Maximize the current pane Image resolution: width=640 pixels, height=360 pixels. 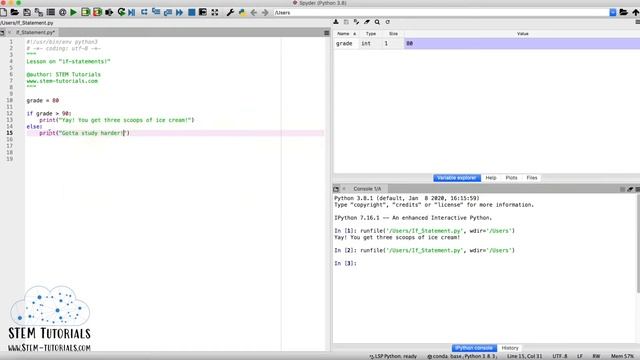pyautogui.click(x=203, y=13)
